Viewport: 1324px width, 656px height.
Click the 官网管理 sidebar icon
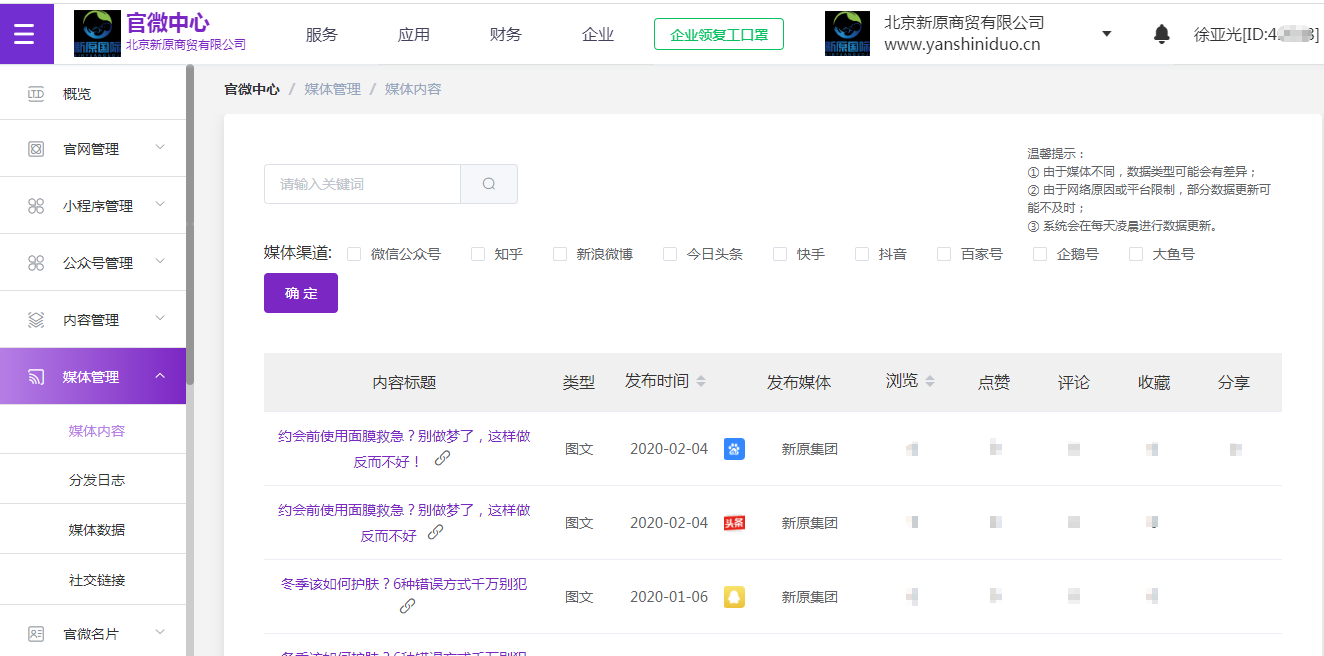[x=36, y=149]
